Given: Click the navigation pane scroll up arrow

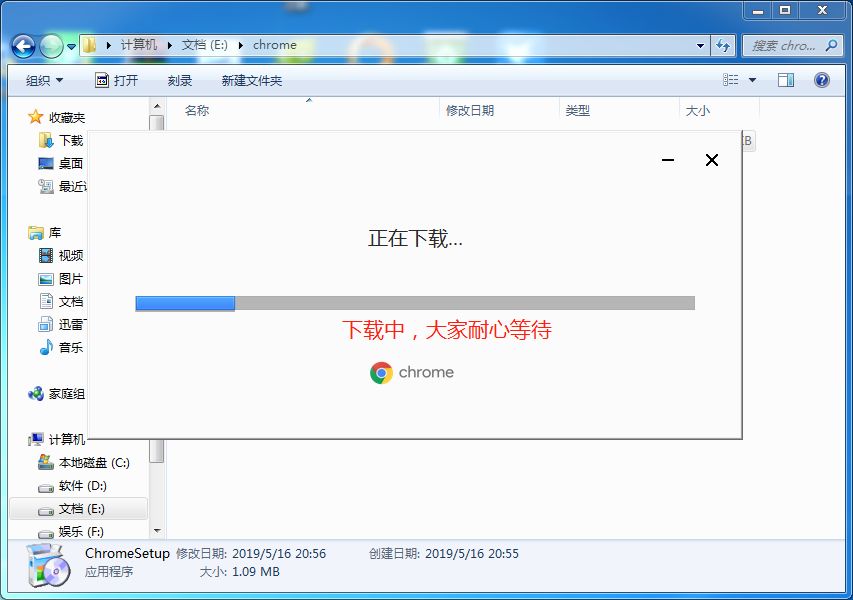Looking at the screenshot, I should (157, 106).
